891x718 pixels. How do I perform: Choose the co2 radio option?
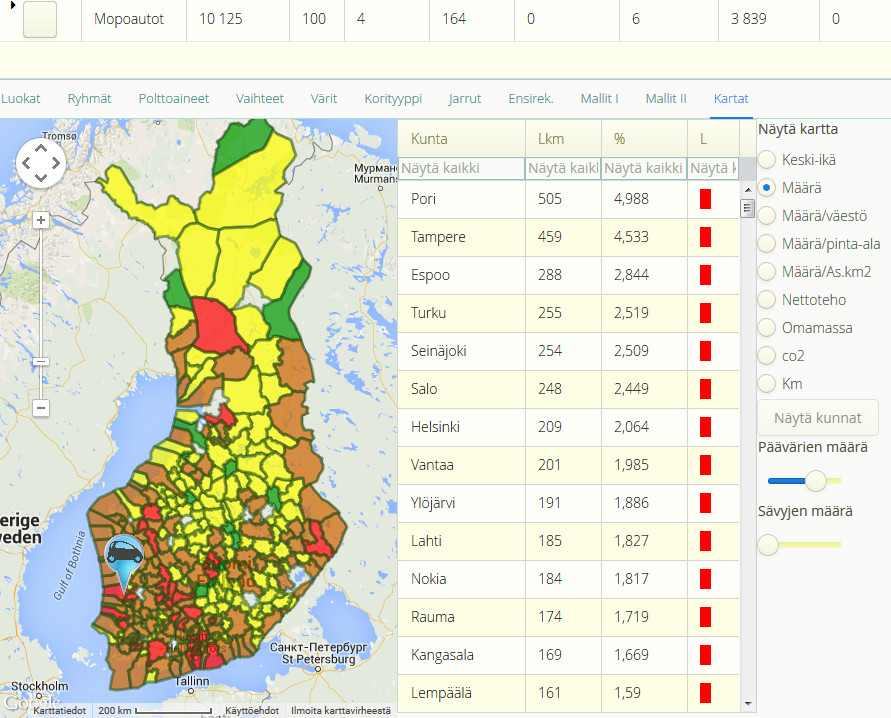(x=767, y=356)
